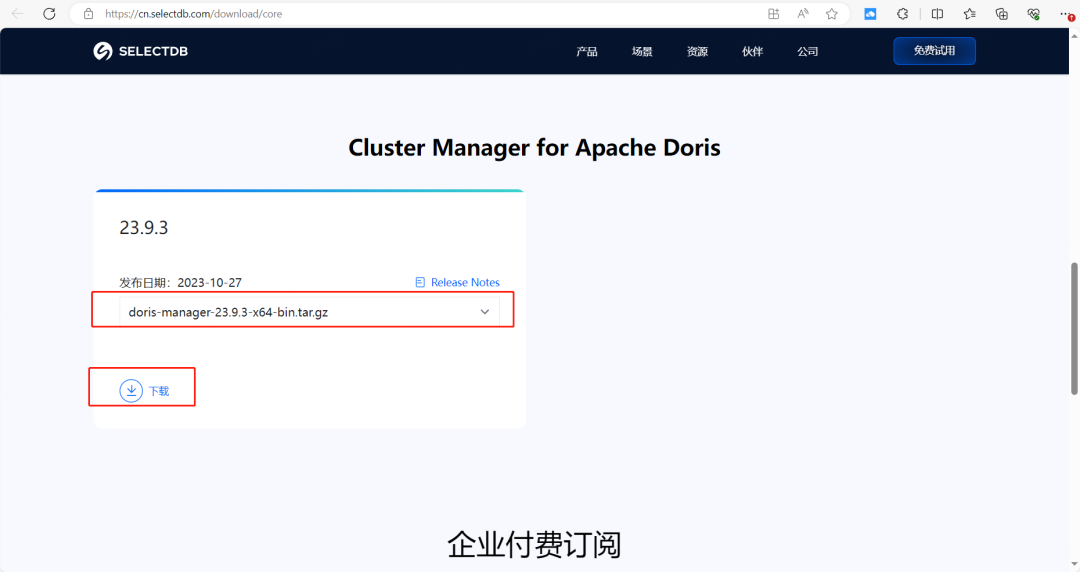Screen dimensions: 1080x572
Task: Open the browser extensions puzzle icon
Action: click(902, 14)
